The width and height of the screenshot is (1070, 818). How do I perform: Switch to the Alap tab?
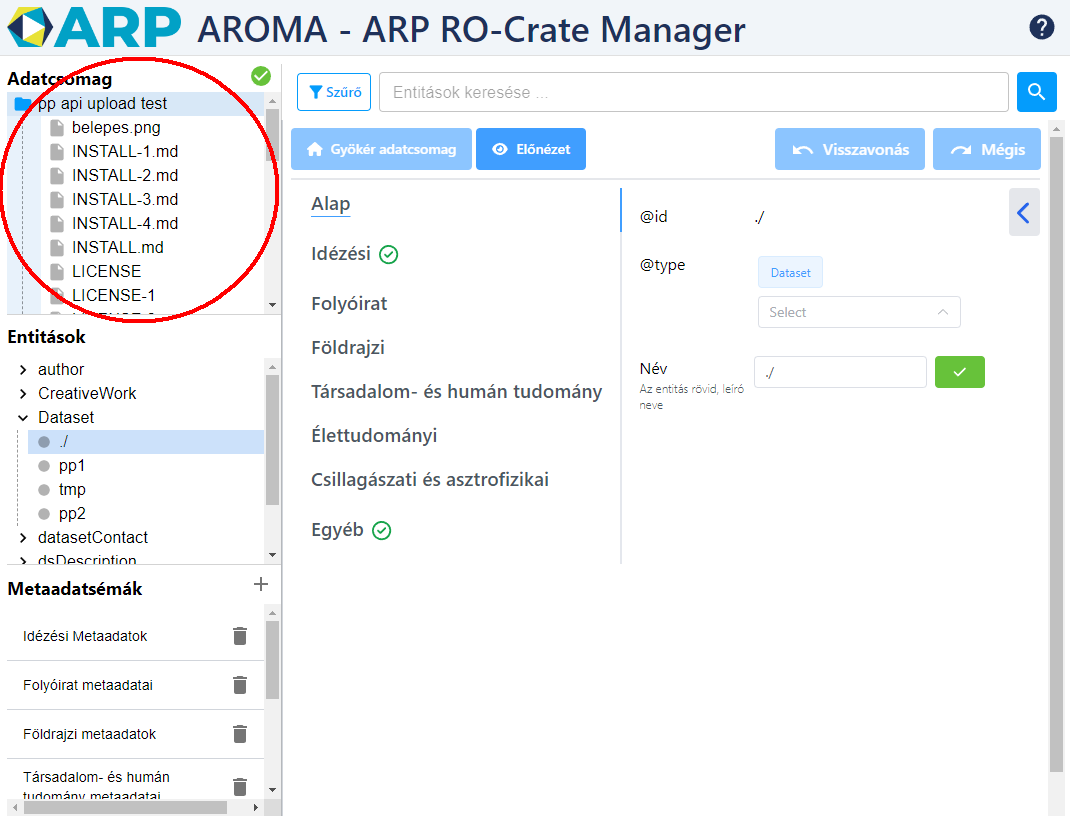330,204
